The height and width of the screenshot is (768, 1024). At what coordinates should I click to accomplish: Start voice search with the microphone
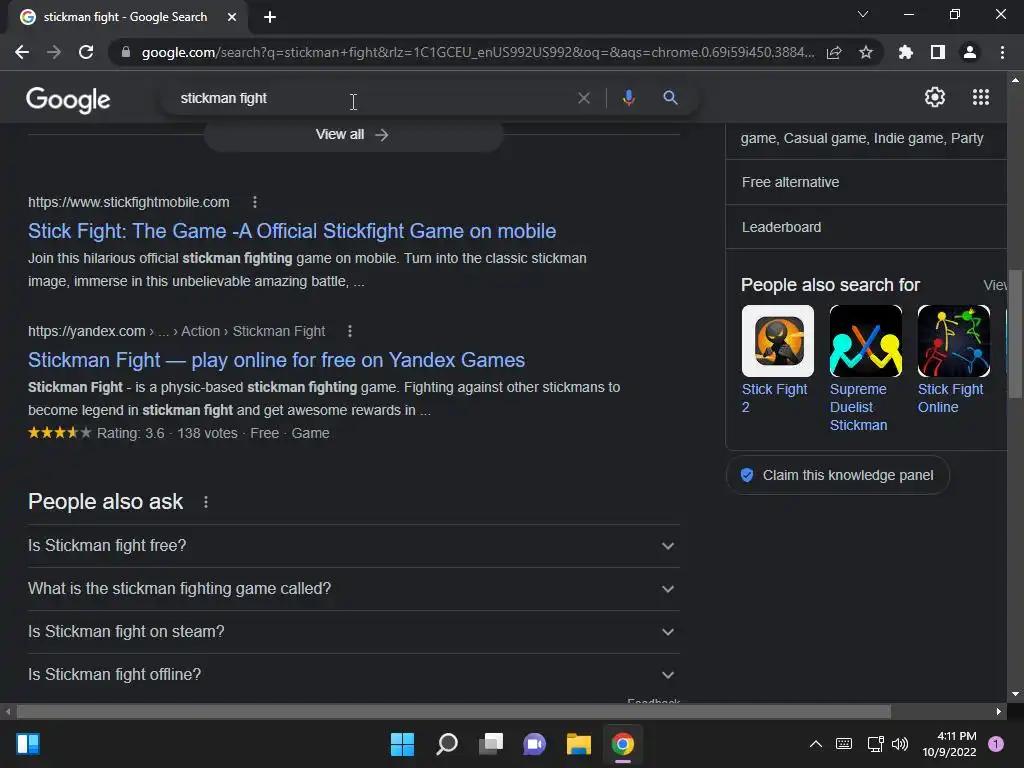(x=628, y=98)
